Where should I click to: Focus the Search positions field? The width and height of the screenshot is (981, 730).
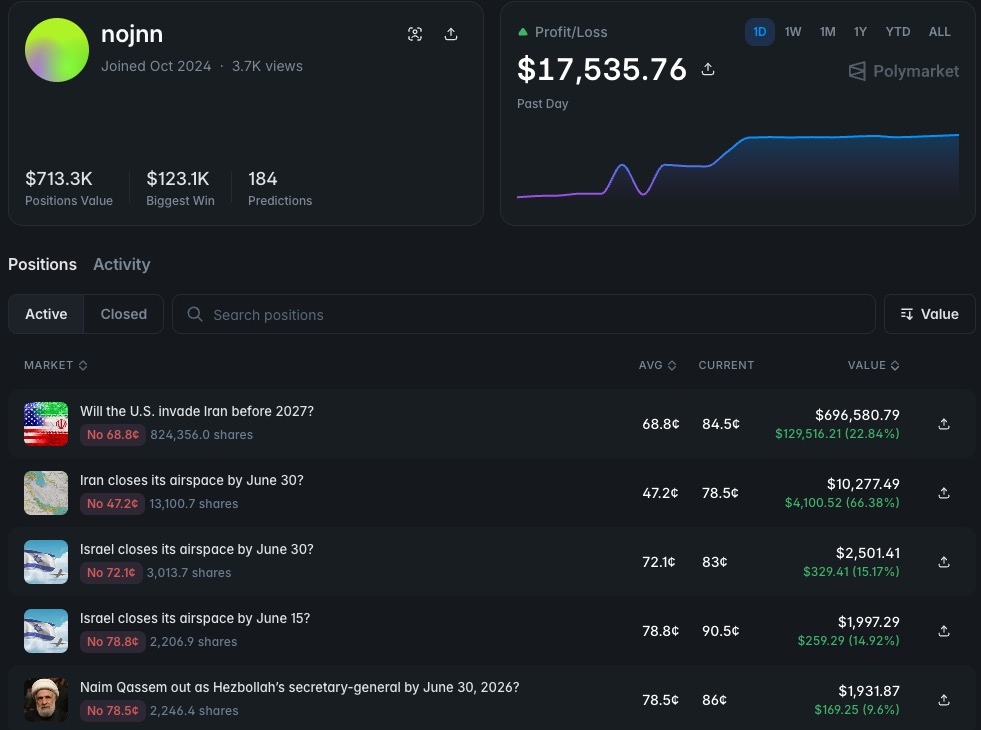coord(524,314)
